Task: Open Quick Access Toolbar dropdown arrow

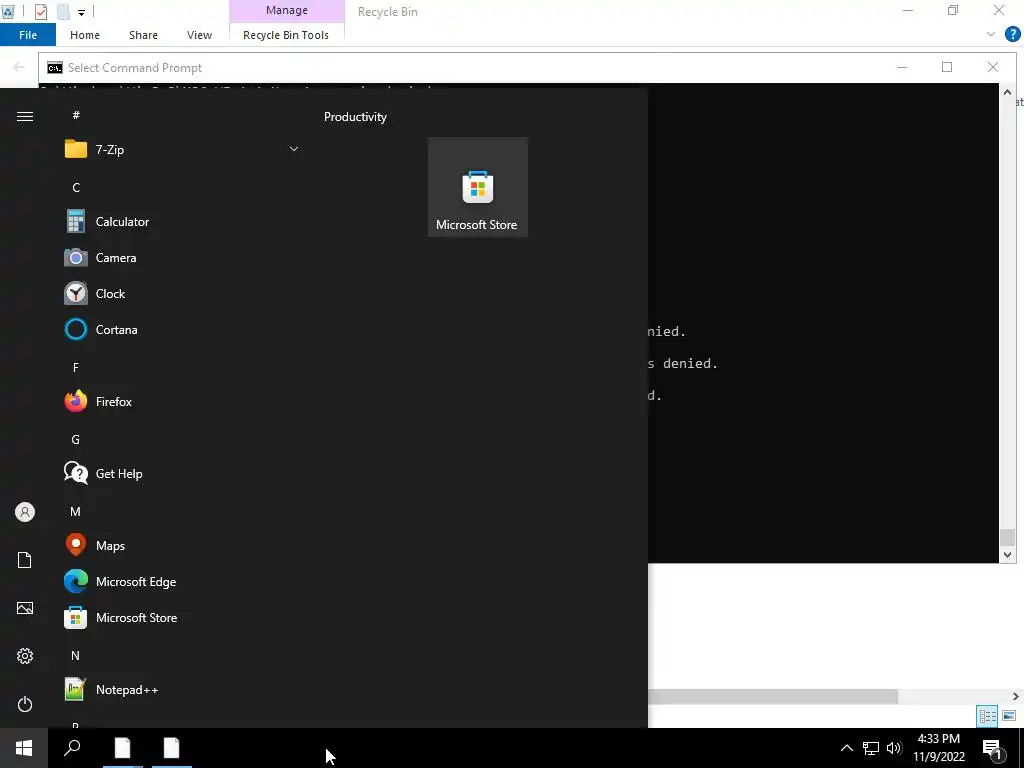Action: [81, 12]
